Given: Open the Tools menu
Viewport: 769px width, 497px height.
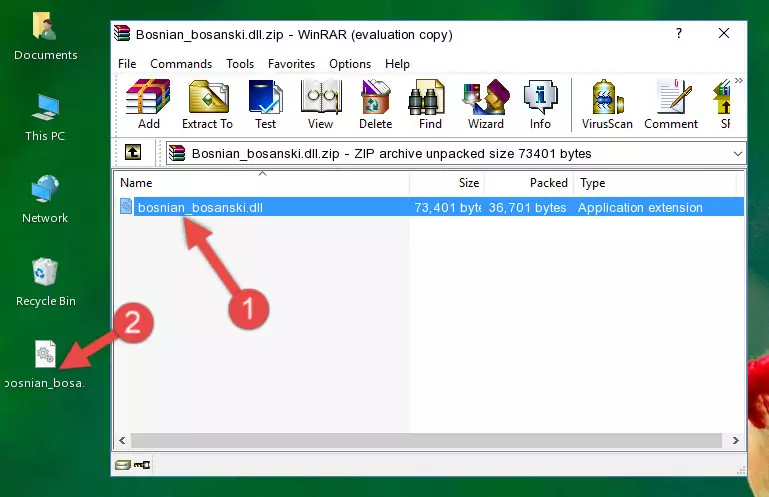Looking at the screenshot, I should (x=240, y=64).
